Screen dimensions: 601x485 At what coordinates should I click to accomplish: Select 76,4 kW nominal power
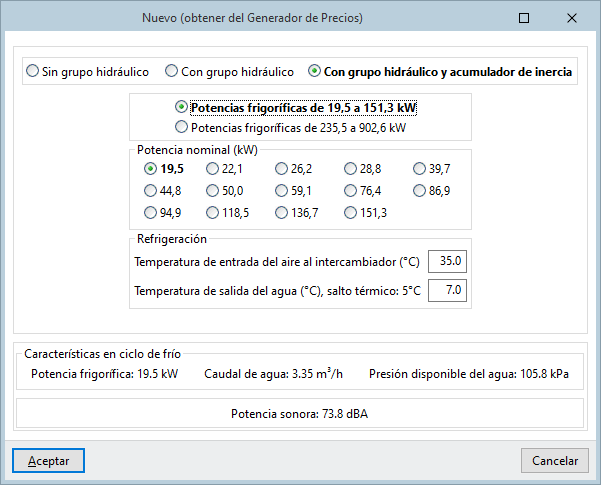tap(351, 190)
